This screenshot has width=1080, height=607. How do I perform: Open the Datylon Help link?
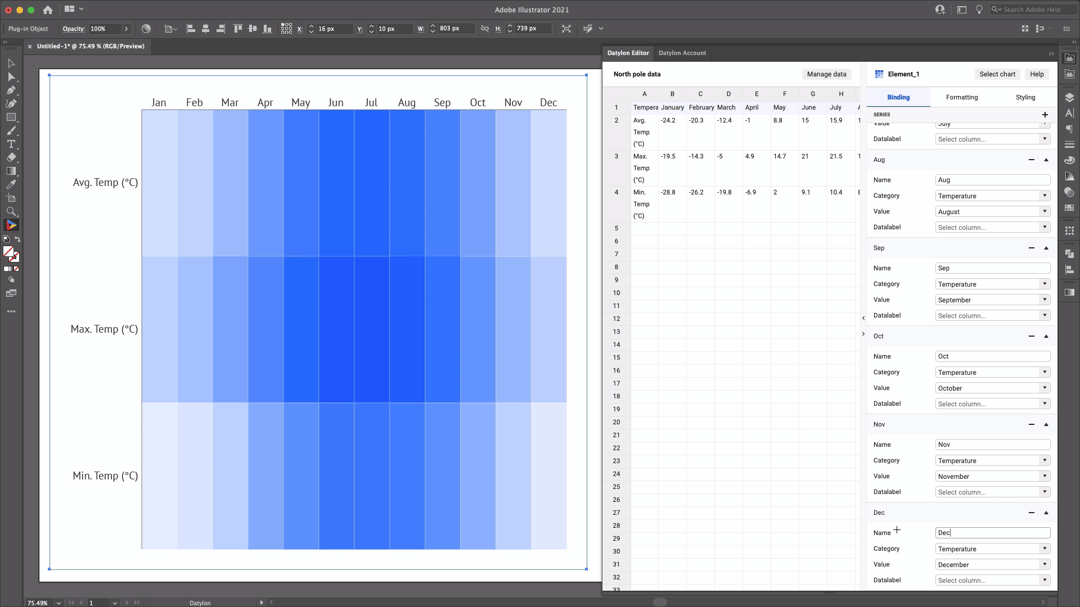pos(1037,74)
